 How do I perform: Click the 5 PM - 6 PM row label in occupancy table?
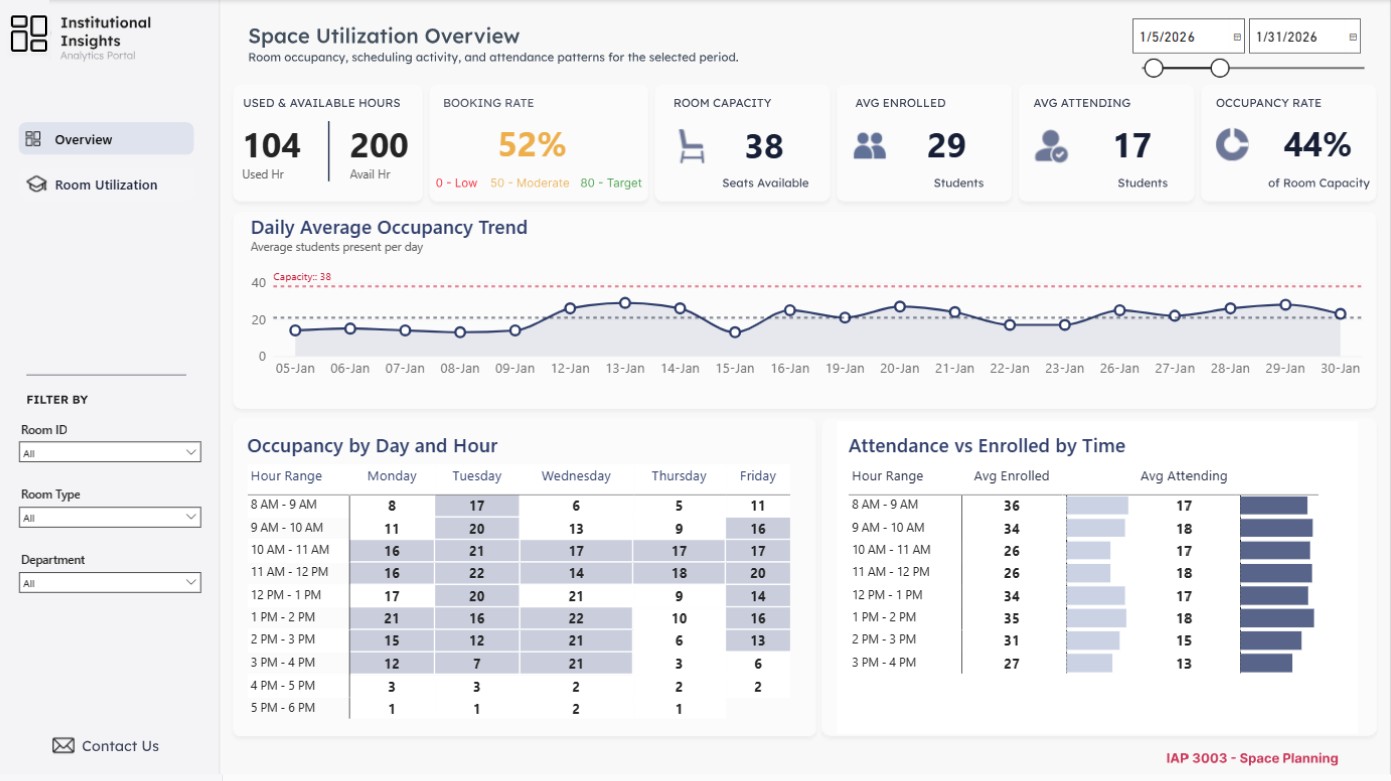tap(283, 708)
